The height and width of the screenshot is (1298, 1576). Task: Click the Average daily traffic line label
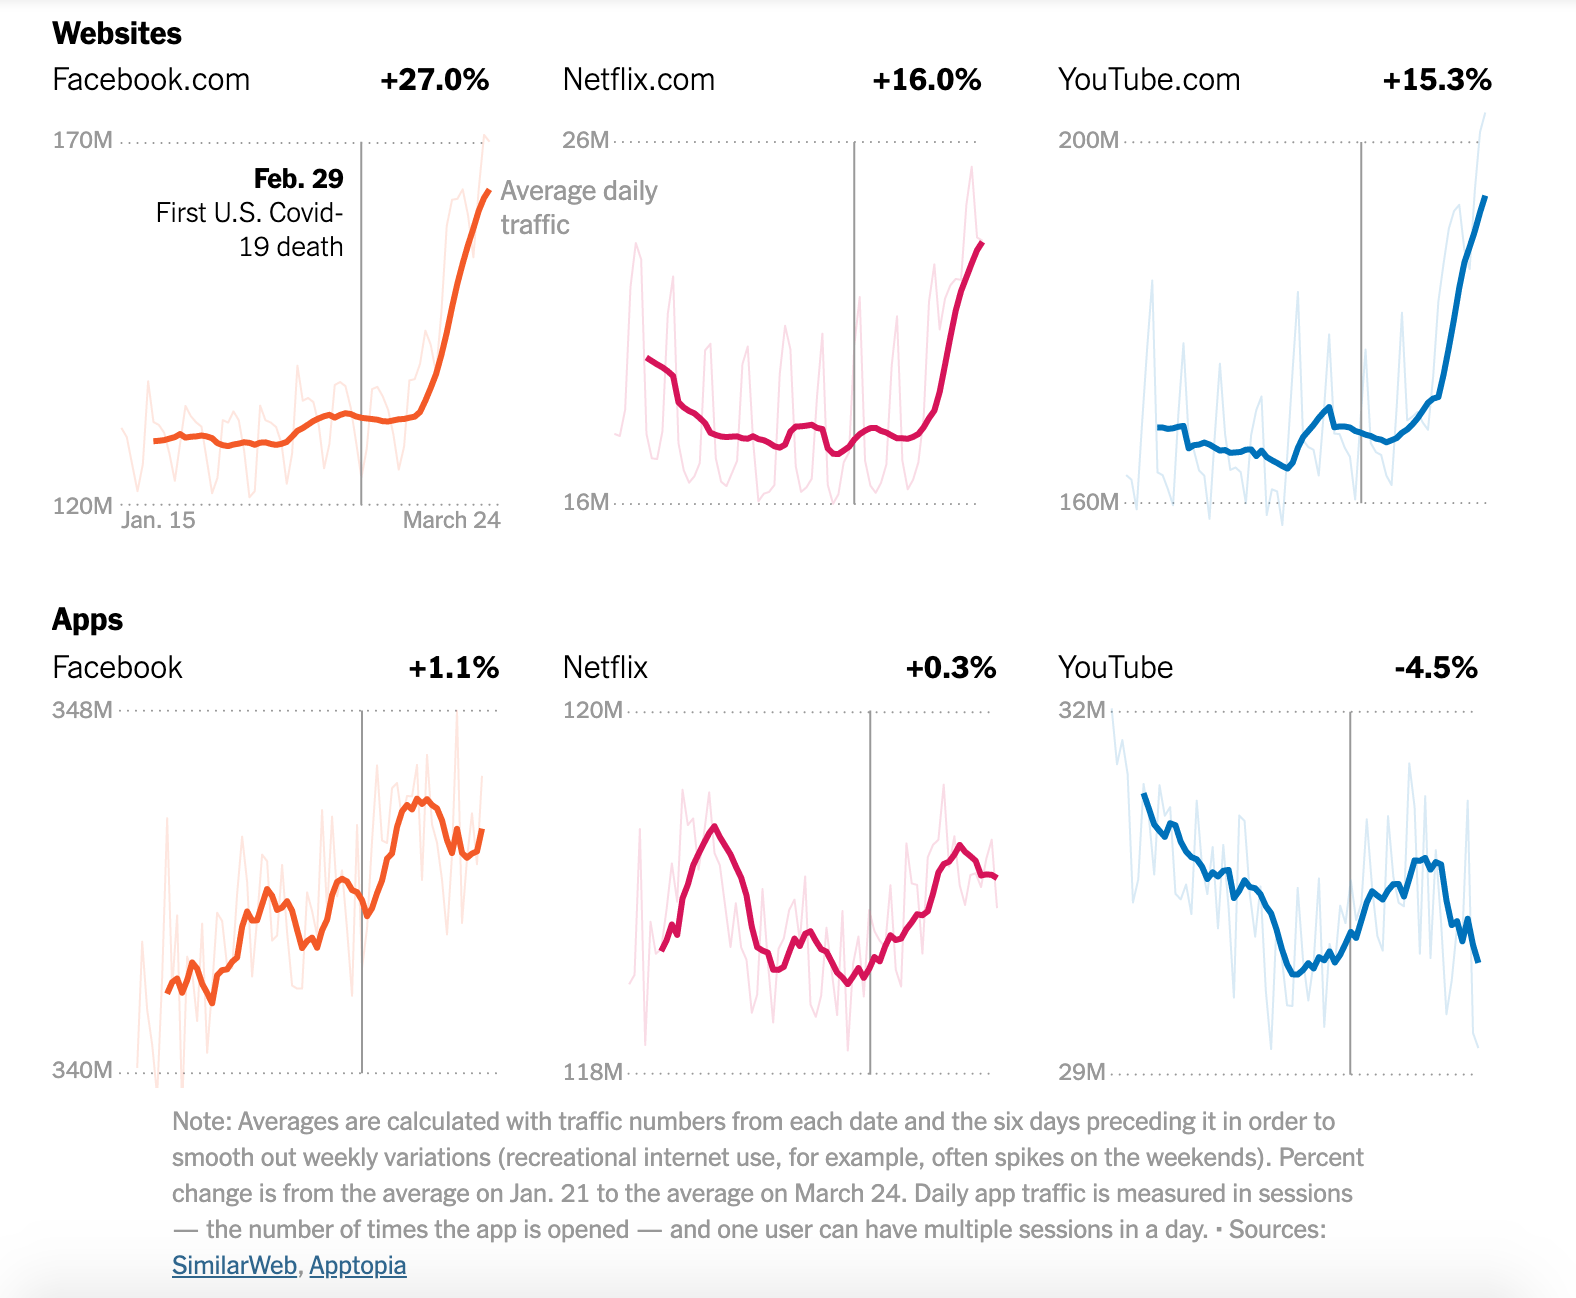(x=578, y=207)
